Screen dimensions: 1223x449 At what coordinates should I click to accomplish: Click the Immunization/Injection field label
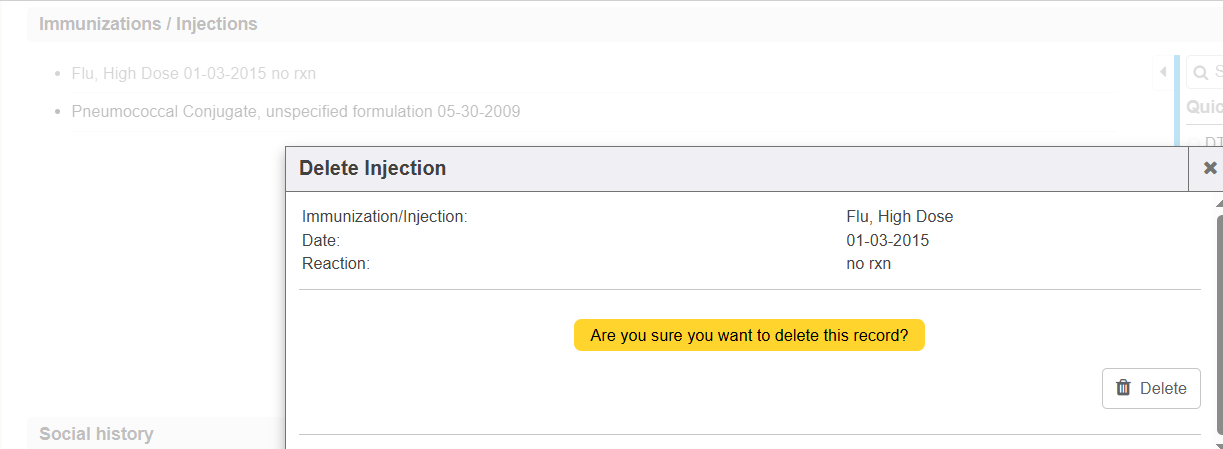[385, 216]
